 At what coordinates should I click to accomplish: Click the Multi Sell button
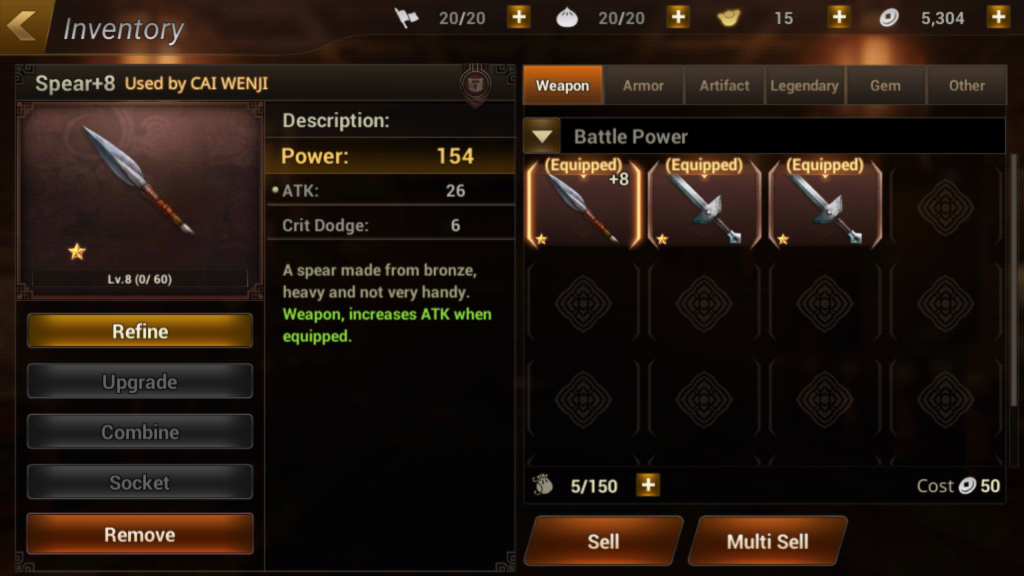[767, 541]
